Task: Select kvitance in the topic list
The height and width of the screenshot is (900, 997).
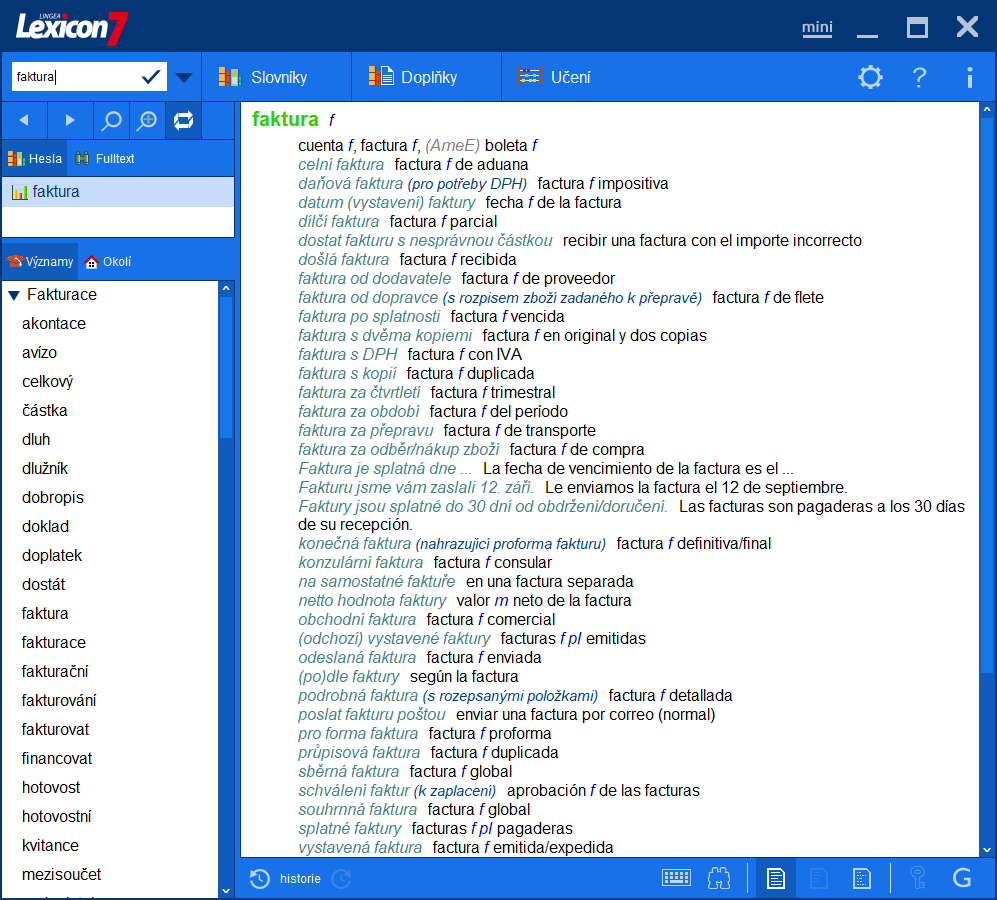Action: click(x=51, y=845)
